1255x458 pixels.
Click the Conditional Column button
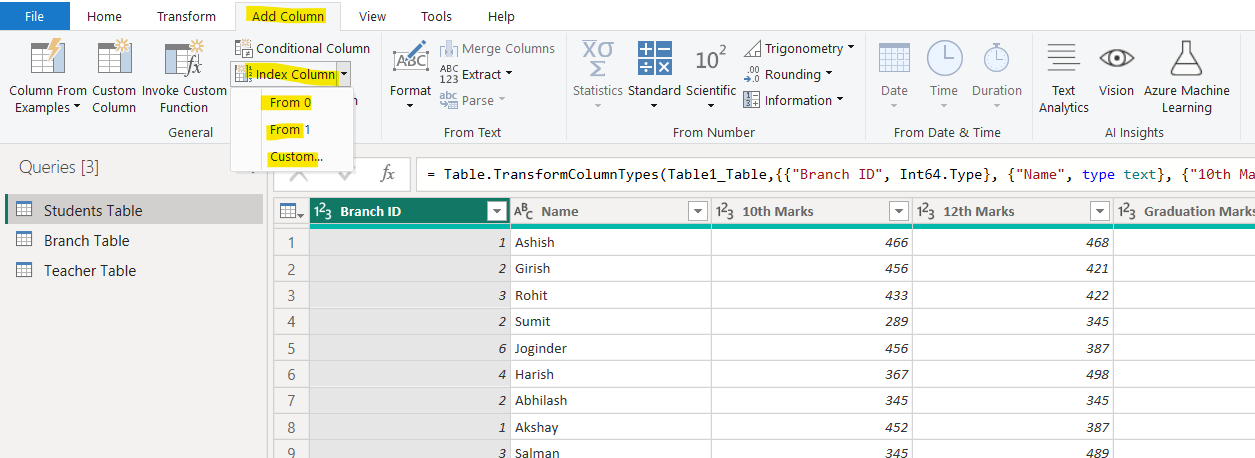click(302, 48)
